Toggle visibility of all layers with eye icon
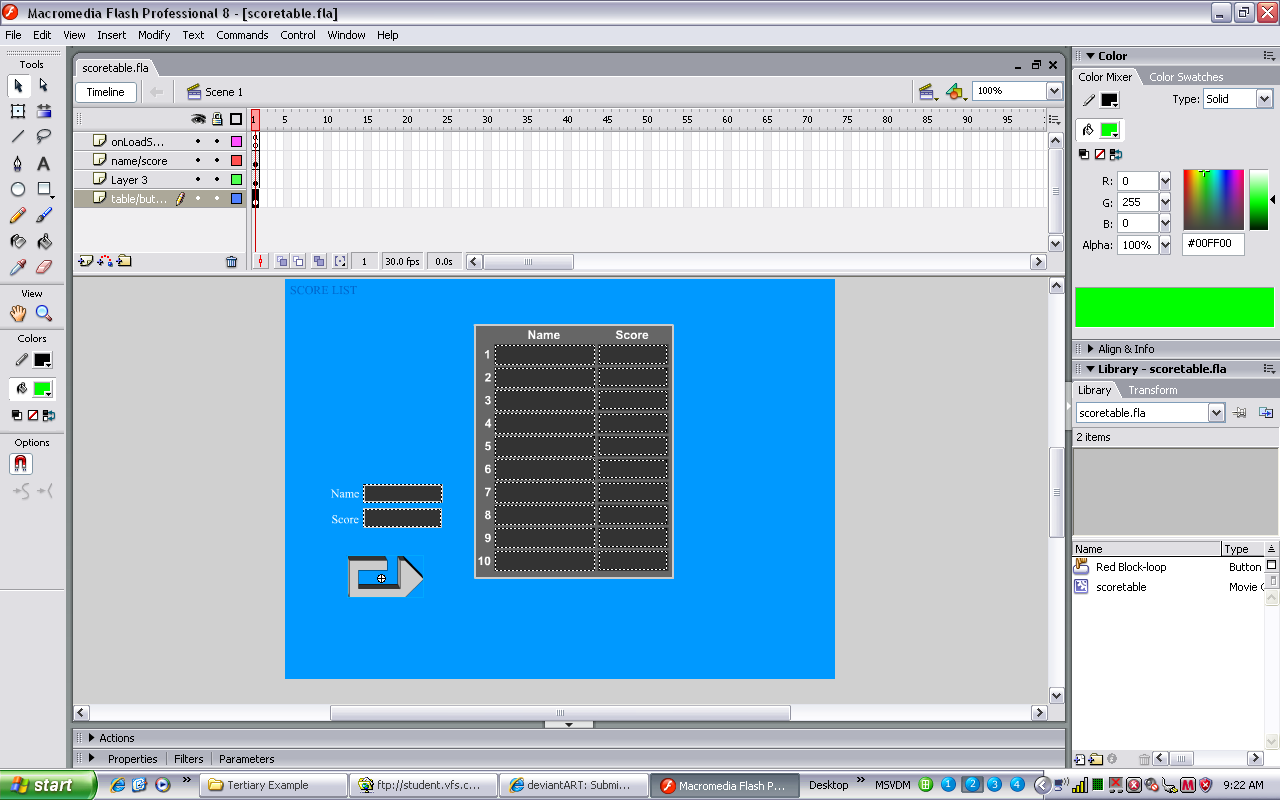This screenshot has height=800, width=1280. 198,119
